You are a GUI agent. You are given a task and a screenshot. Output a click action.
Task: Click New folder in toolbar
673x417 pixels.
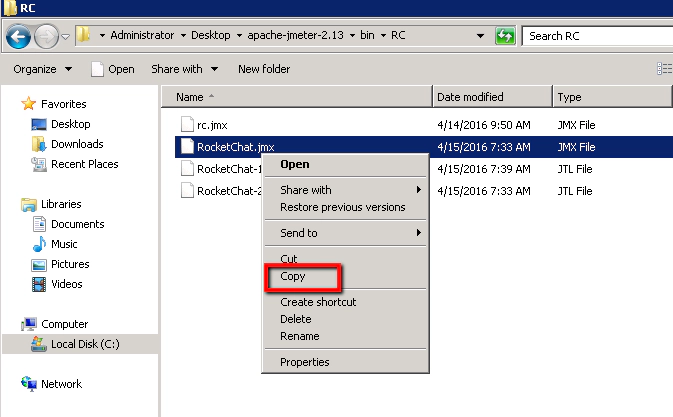coord(264,69)
